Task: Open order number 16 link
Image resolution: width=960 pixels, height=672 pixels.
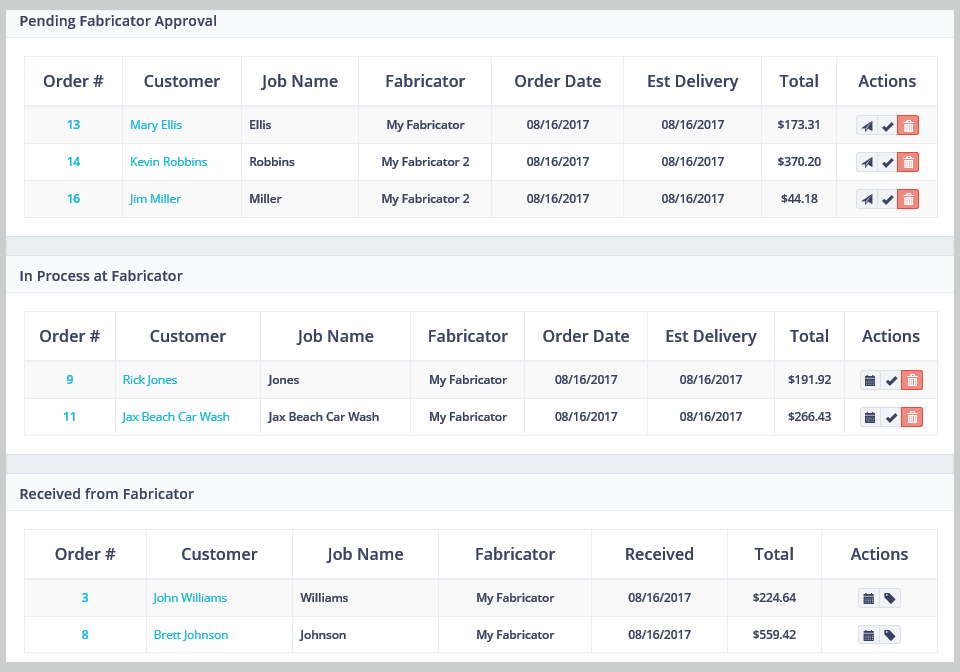Action: coord(73,198)
